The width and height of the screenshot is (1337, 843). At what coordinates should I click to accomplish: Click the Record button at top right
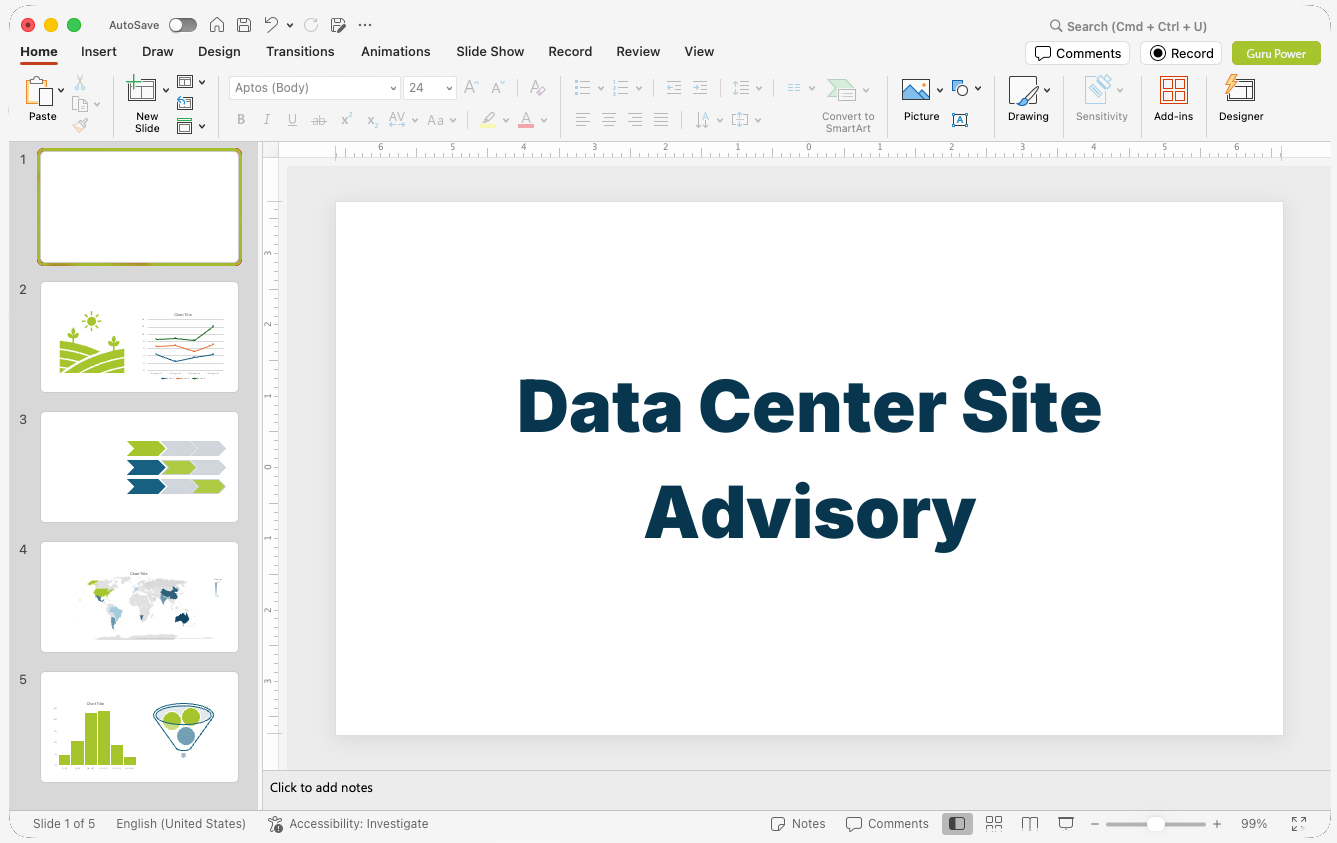[1181, 53]
